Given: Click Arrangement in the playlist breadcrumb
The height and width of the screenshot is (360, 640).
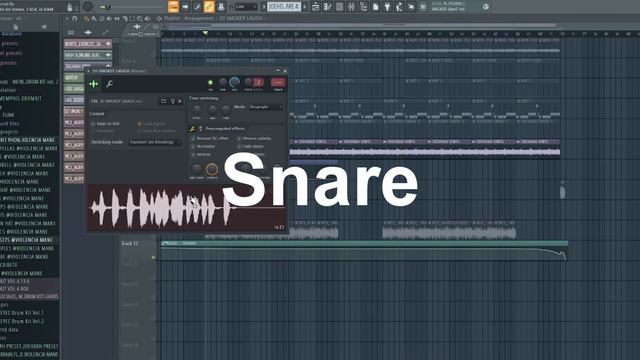Looking at the screenshot, I should 198,18.
